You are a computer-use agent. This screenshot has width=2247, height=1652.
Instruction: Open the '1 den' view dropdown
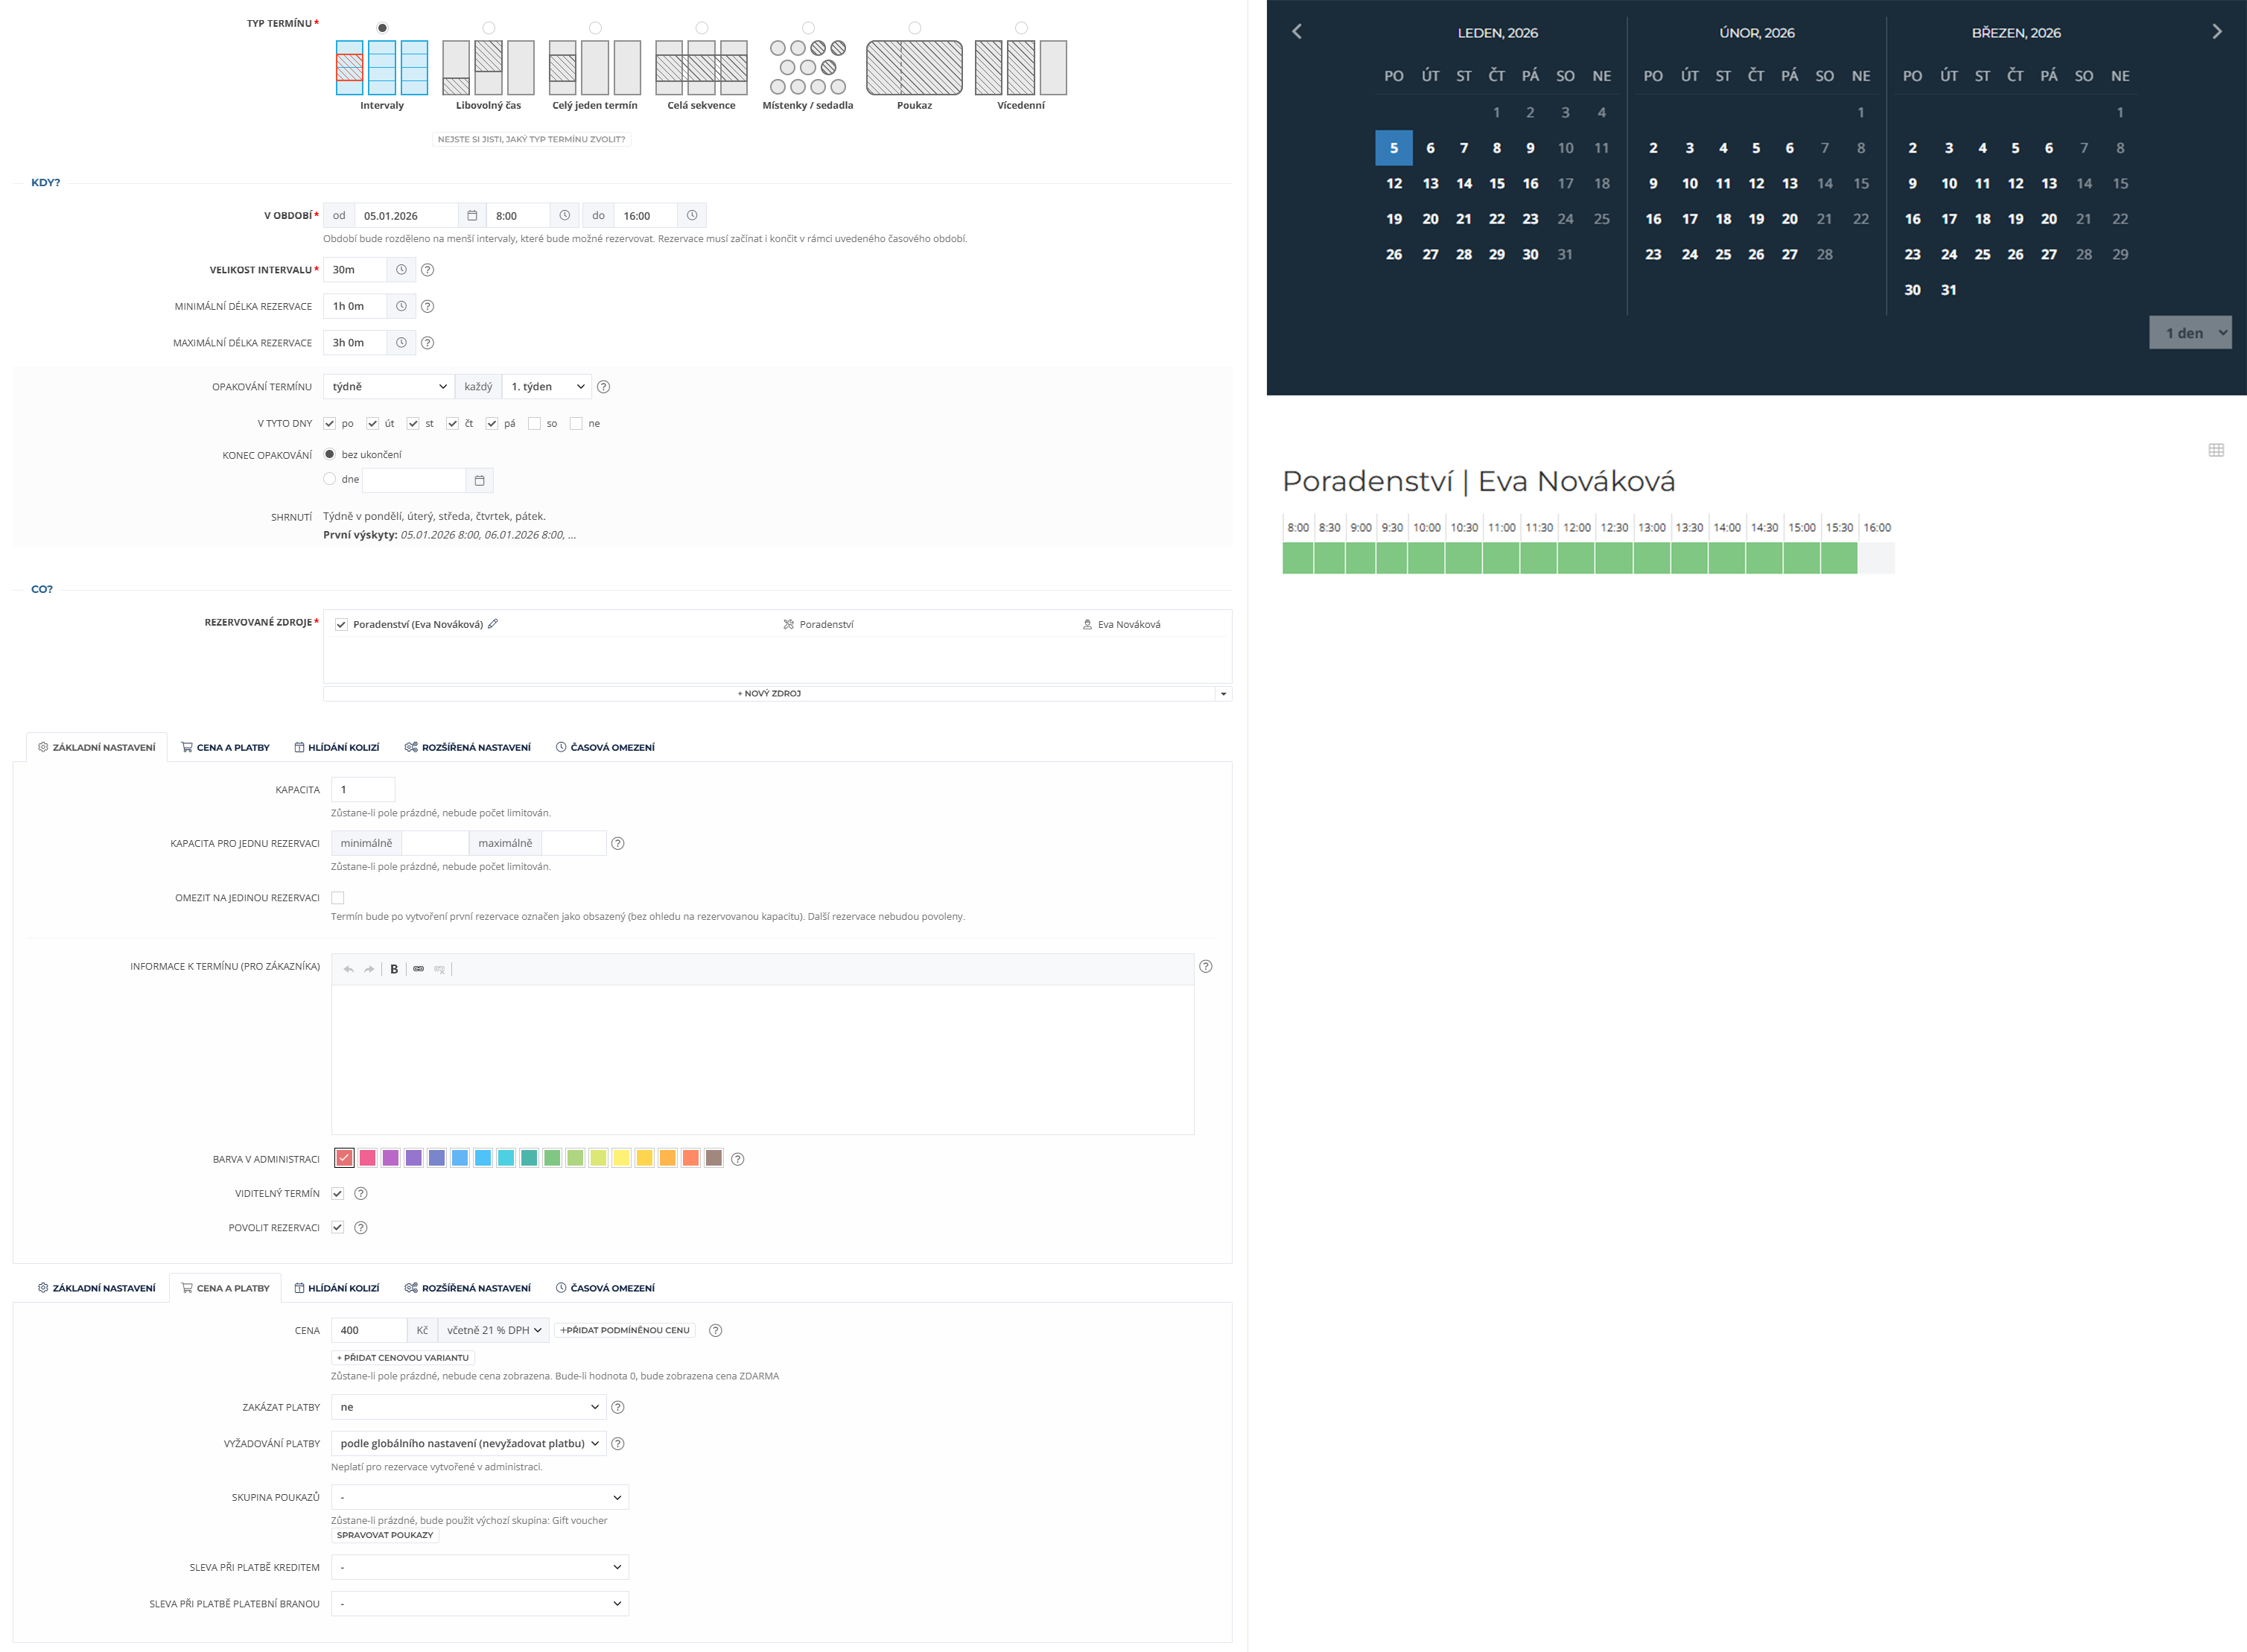tap(2189, 333)
